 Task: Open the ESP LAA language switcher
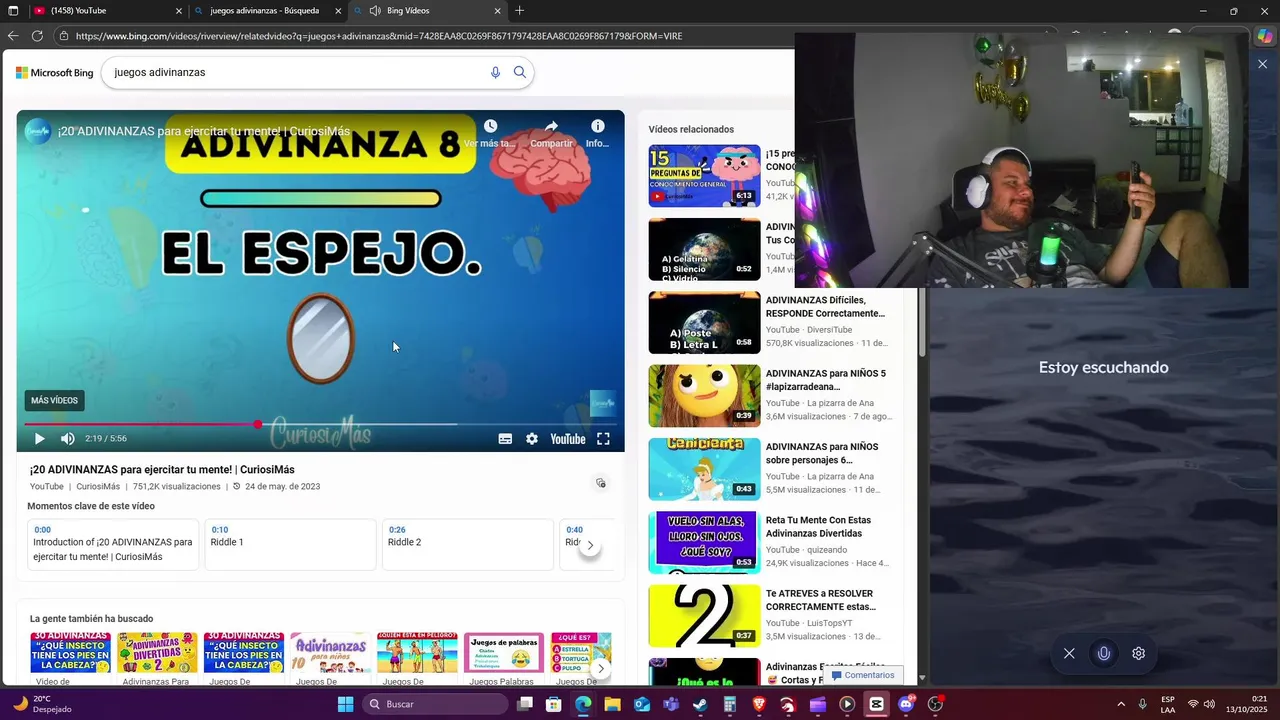[1168, 704]
